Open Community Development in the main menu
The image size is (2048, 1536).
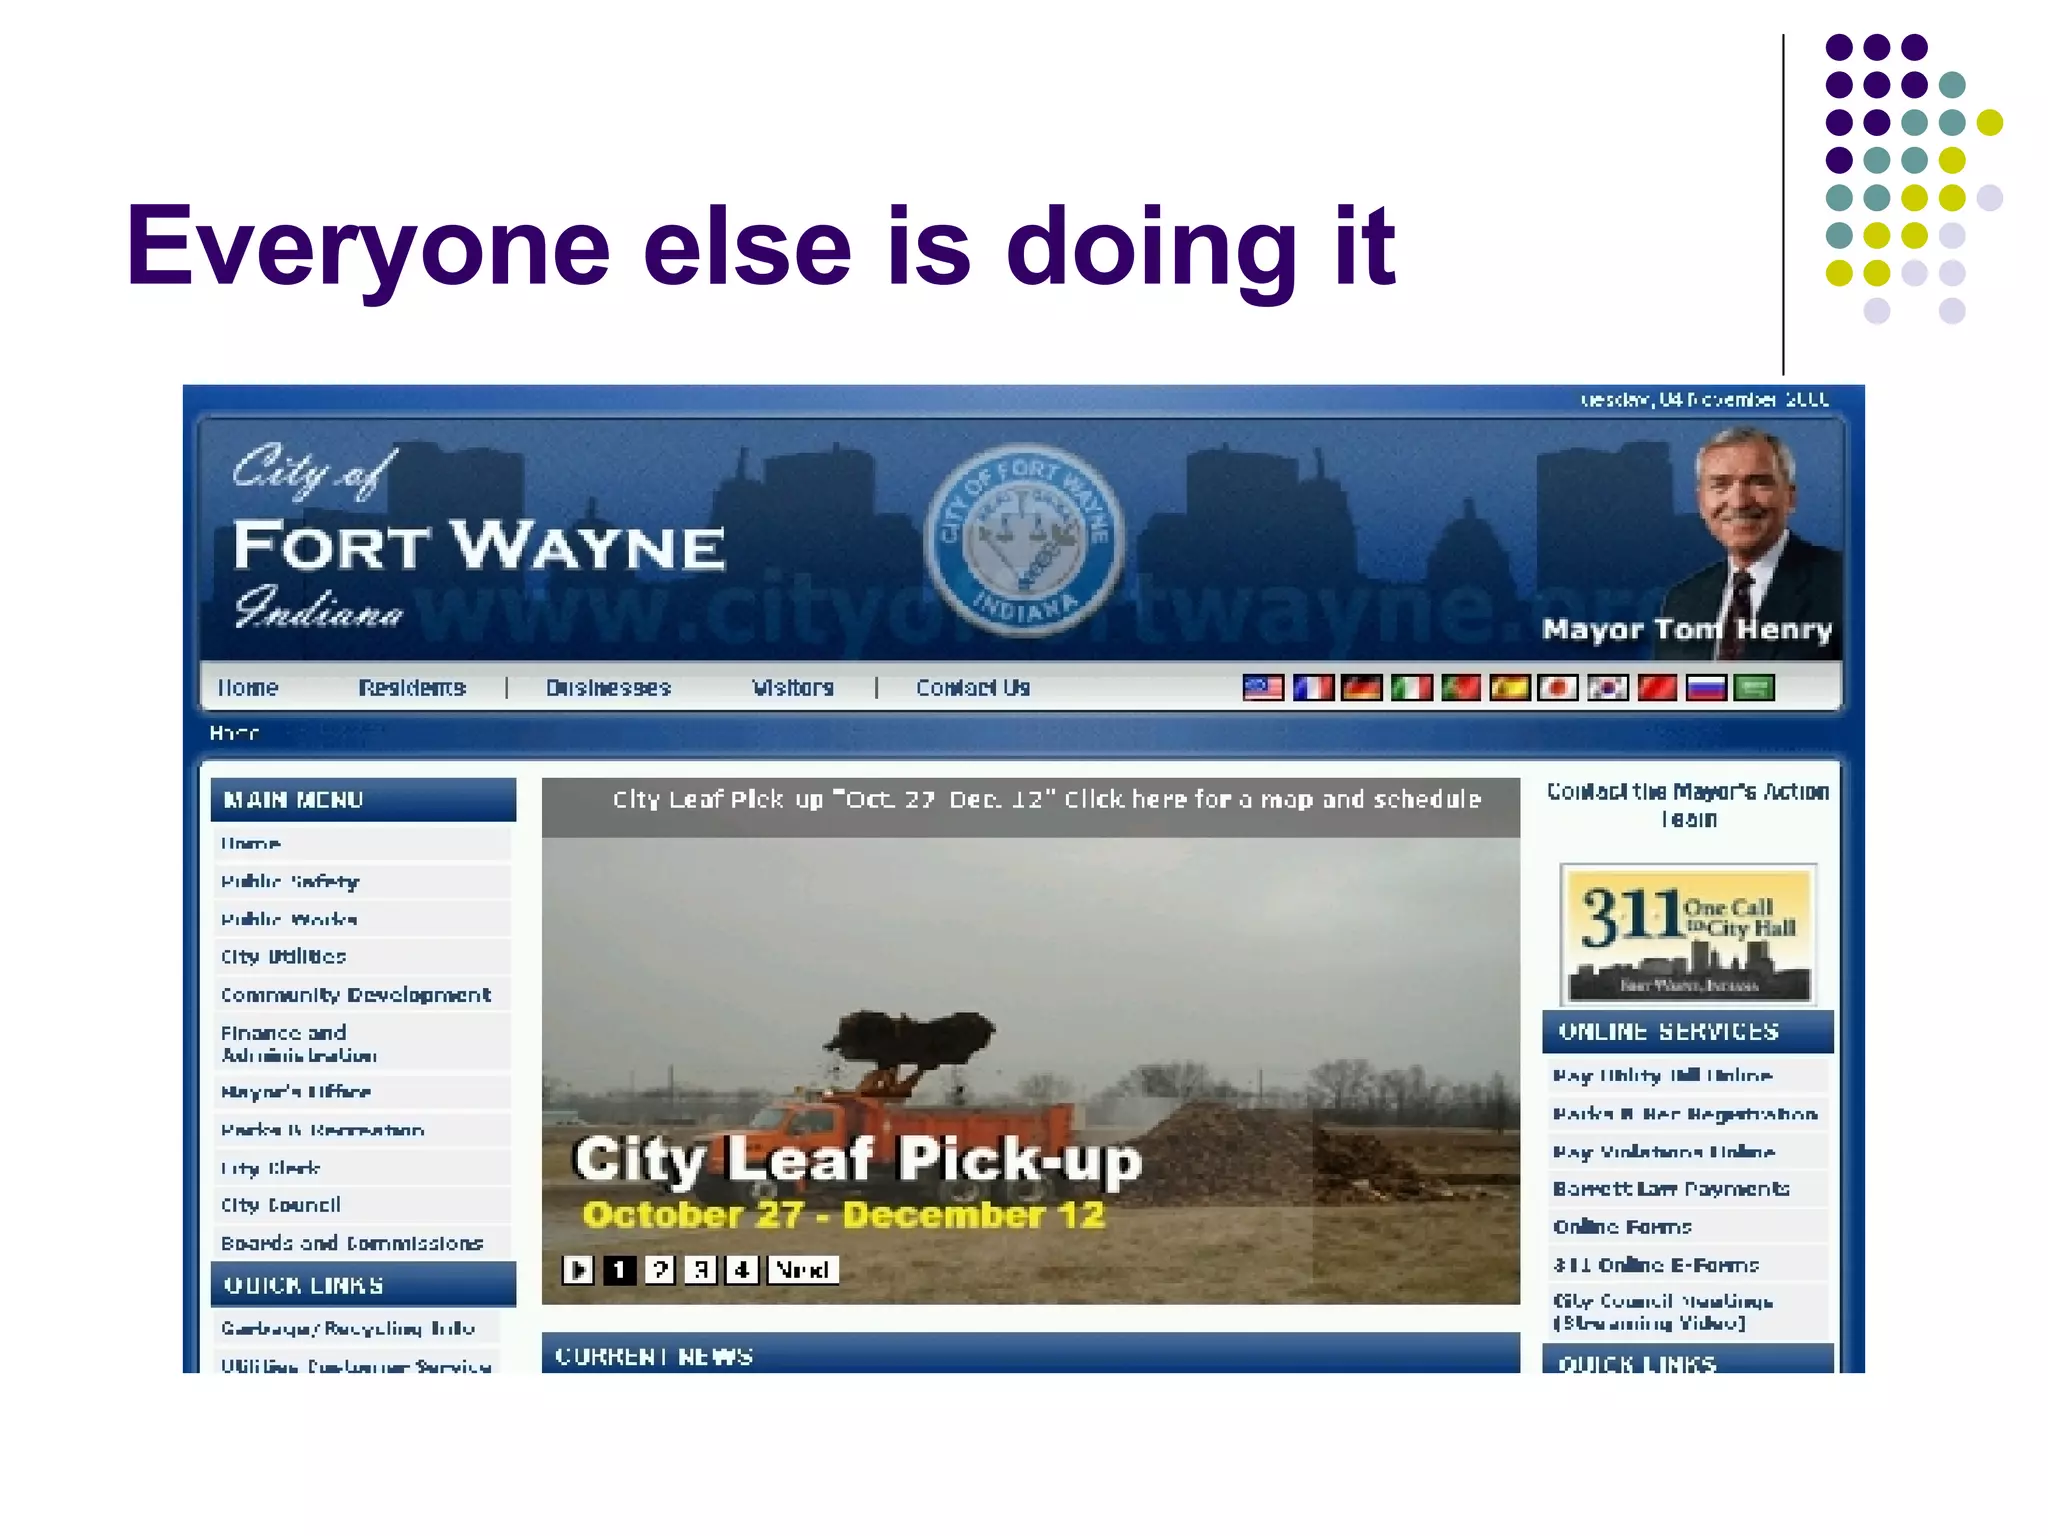pos(356,995)
